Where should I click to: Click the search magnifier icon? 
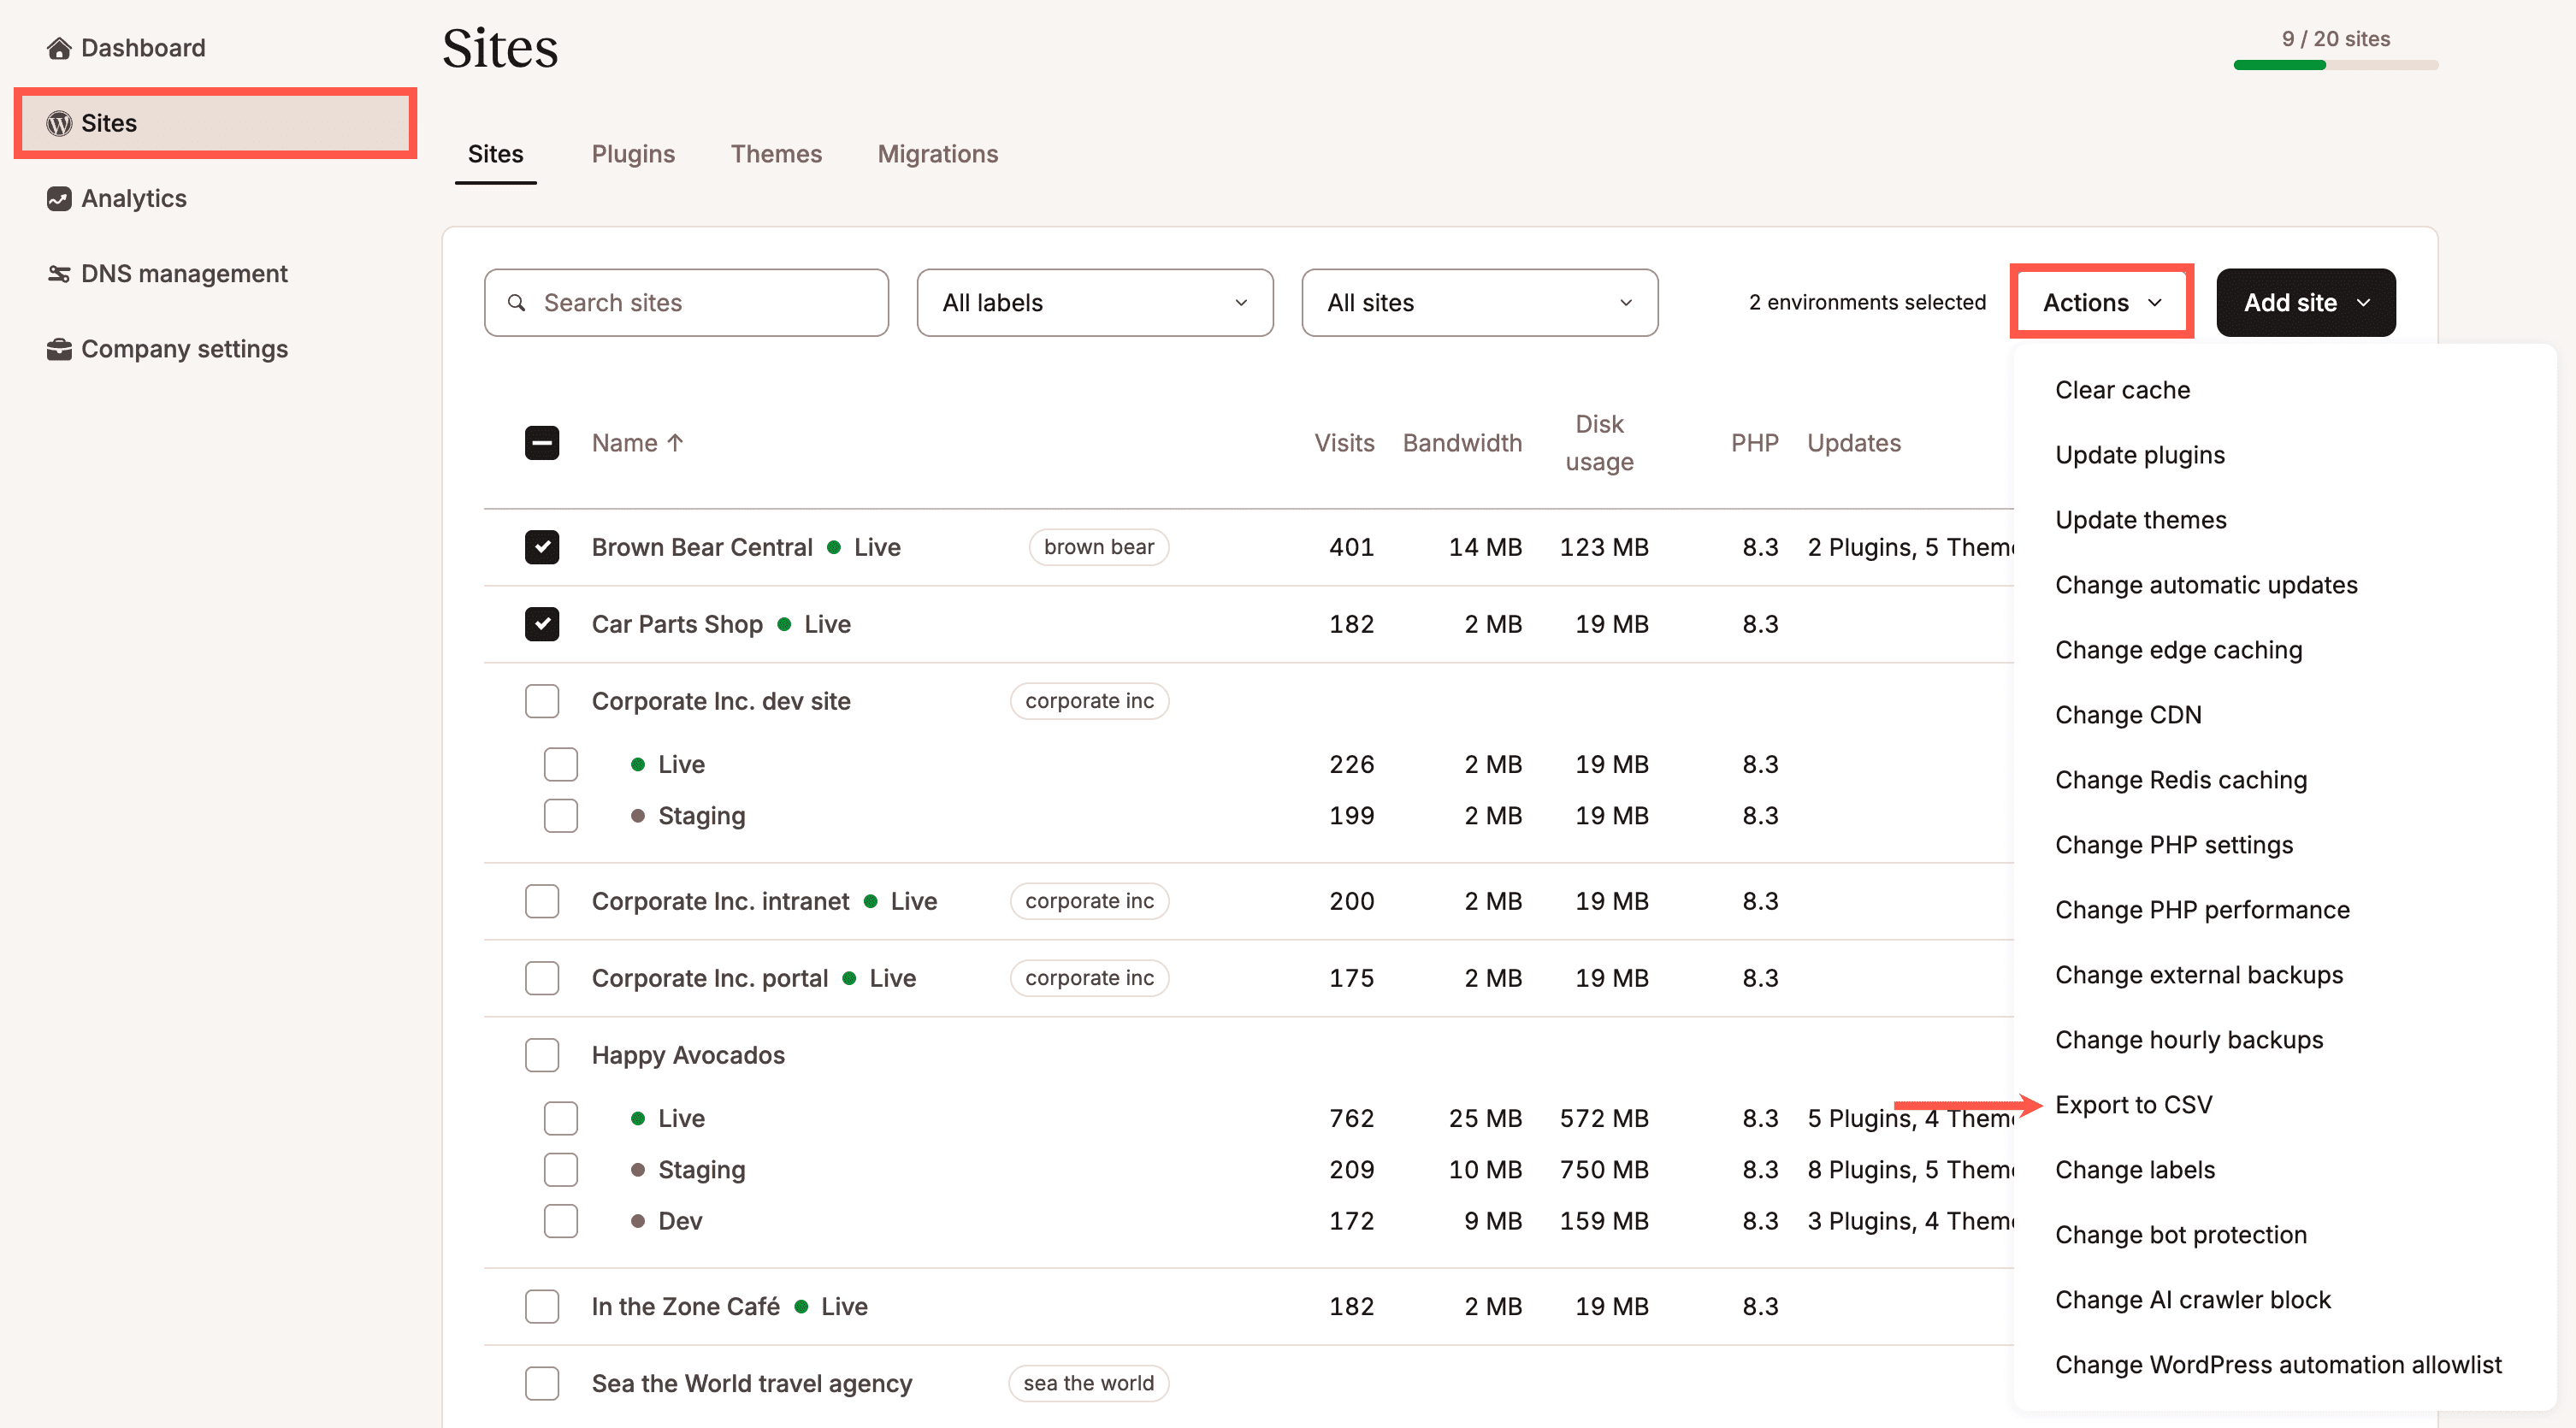[x=516, y=302]
